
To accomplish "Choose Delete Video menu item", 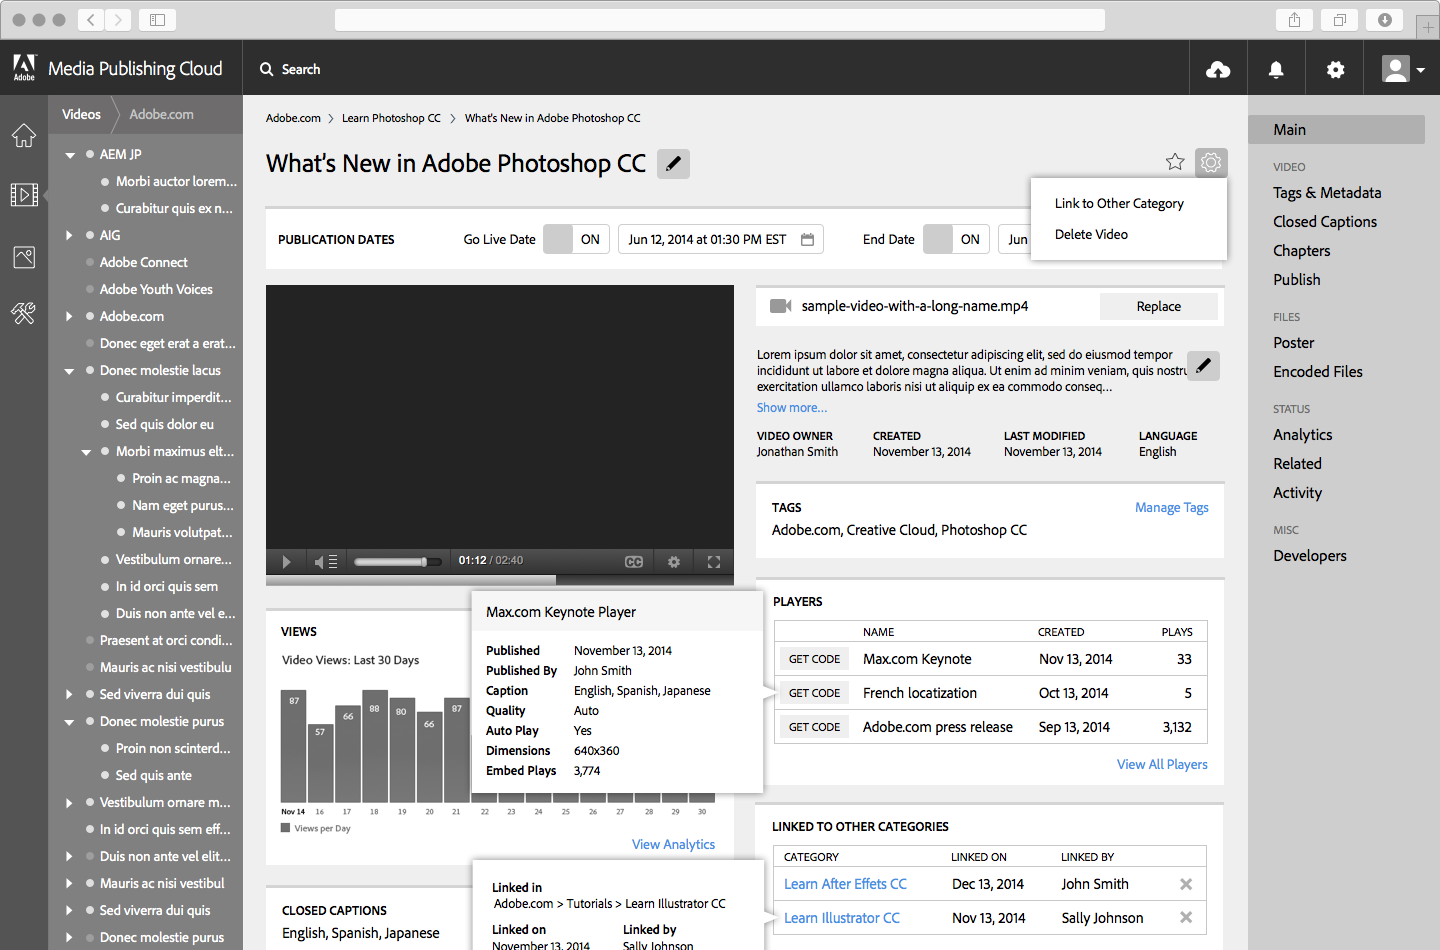I will (1091, 234).
